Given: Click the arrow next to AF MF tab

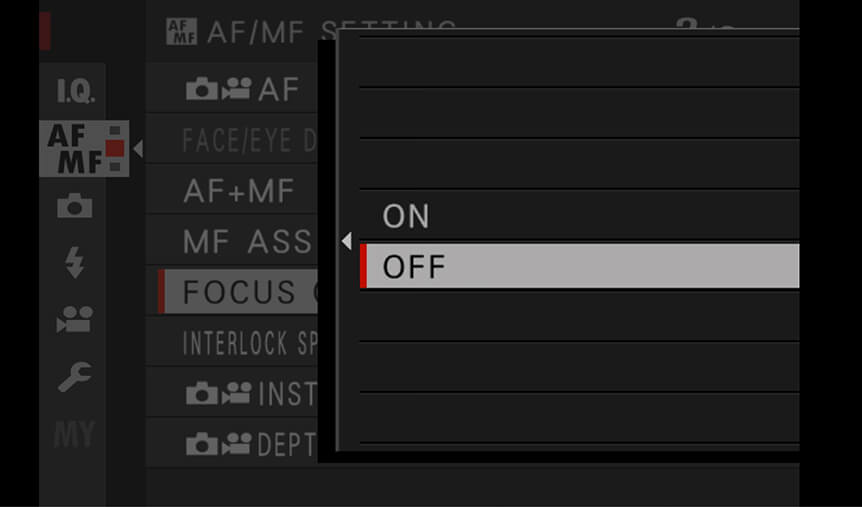Looking at the screenshot, I should [x=138, y=148].
